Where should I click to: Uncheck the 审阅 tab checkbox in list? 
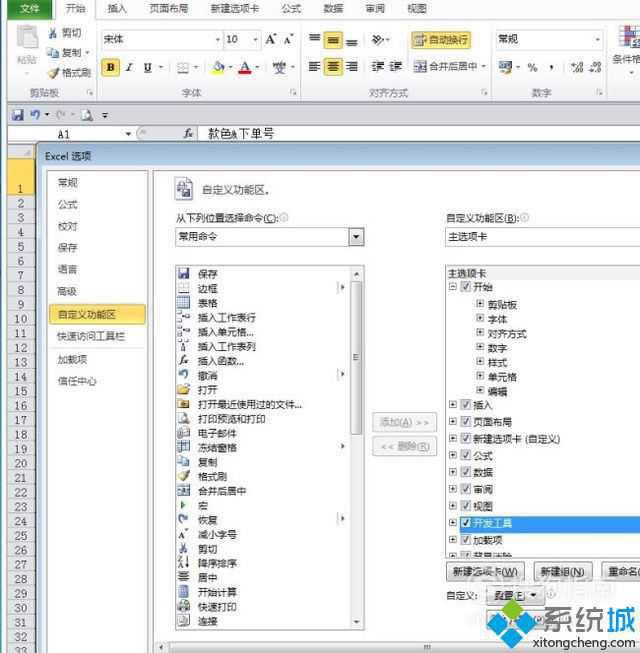tap(466, 489)
